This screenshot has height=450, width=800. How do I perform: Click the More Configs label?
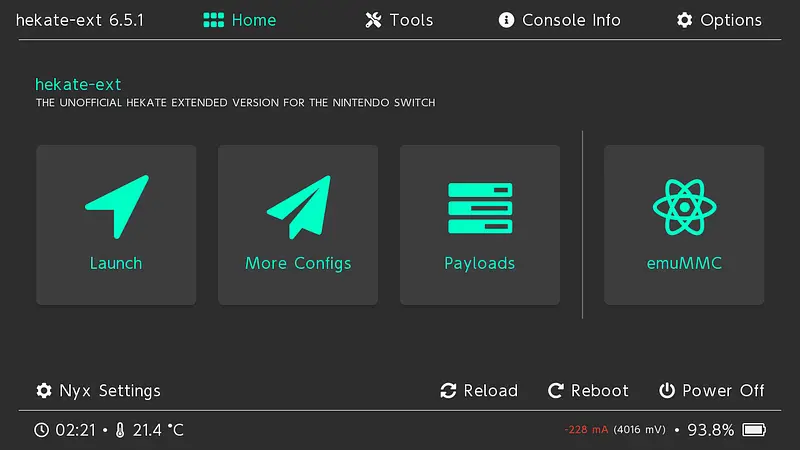coord(298,263)
